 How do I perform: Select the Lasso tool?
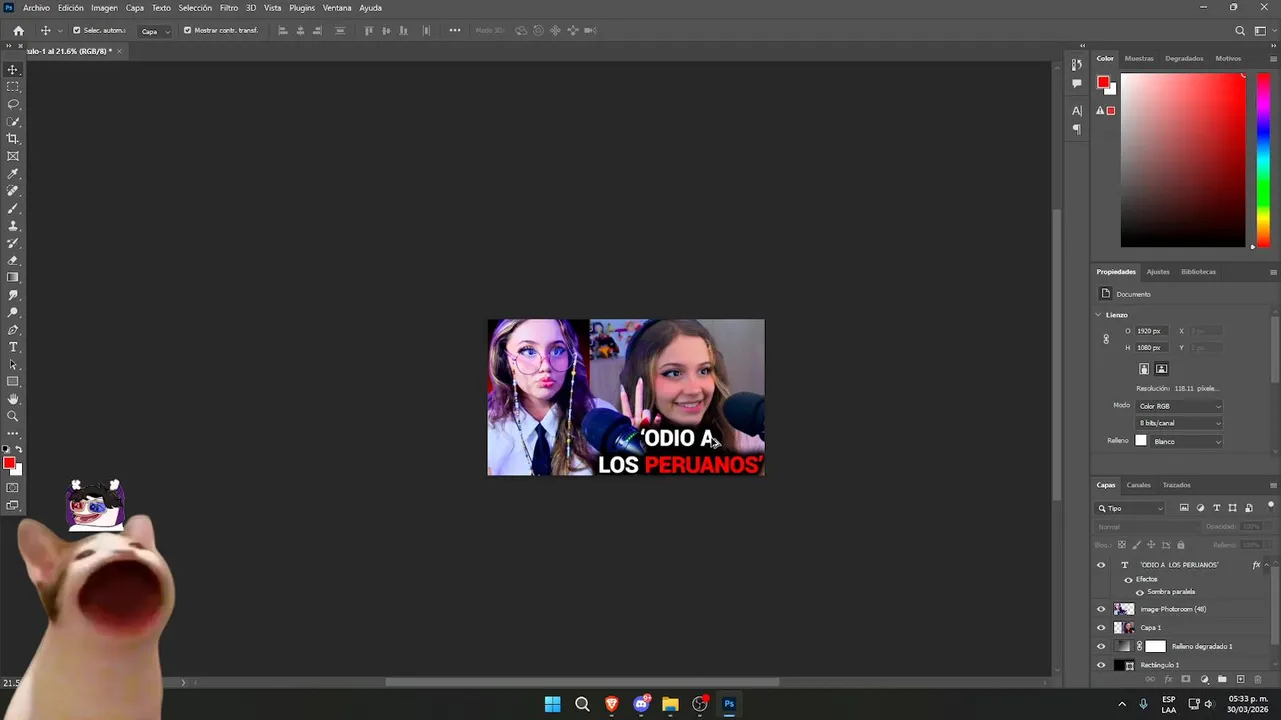(13, 104)
